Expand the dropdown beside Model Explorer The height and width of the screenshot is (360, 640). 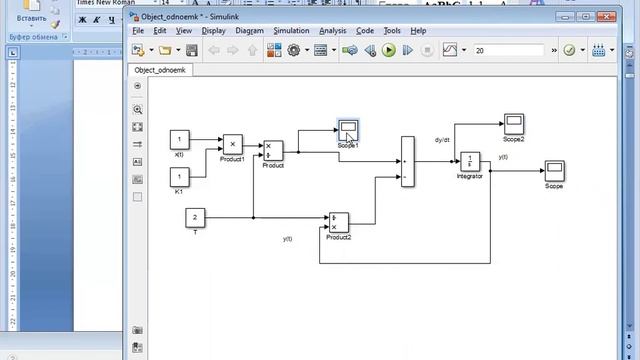[334, 50]
